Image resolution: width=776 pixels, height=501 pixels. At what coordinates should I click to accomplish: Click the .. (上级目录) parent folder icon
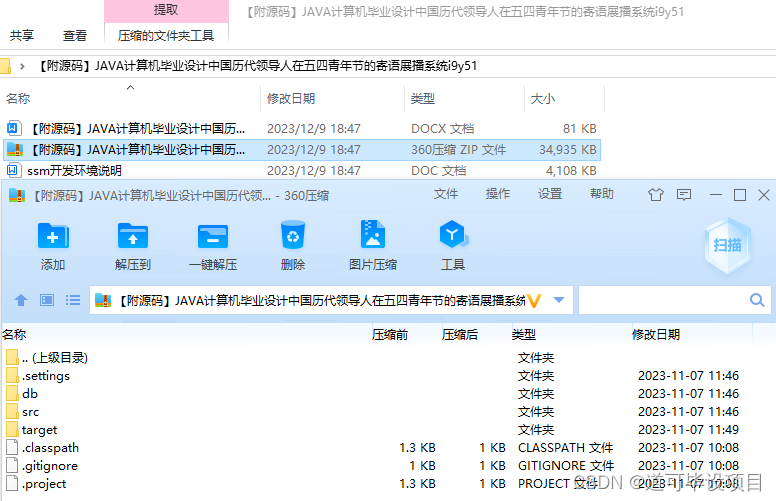click(x=13, y=357)
